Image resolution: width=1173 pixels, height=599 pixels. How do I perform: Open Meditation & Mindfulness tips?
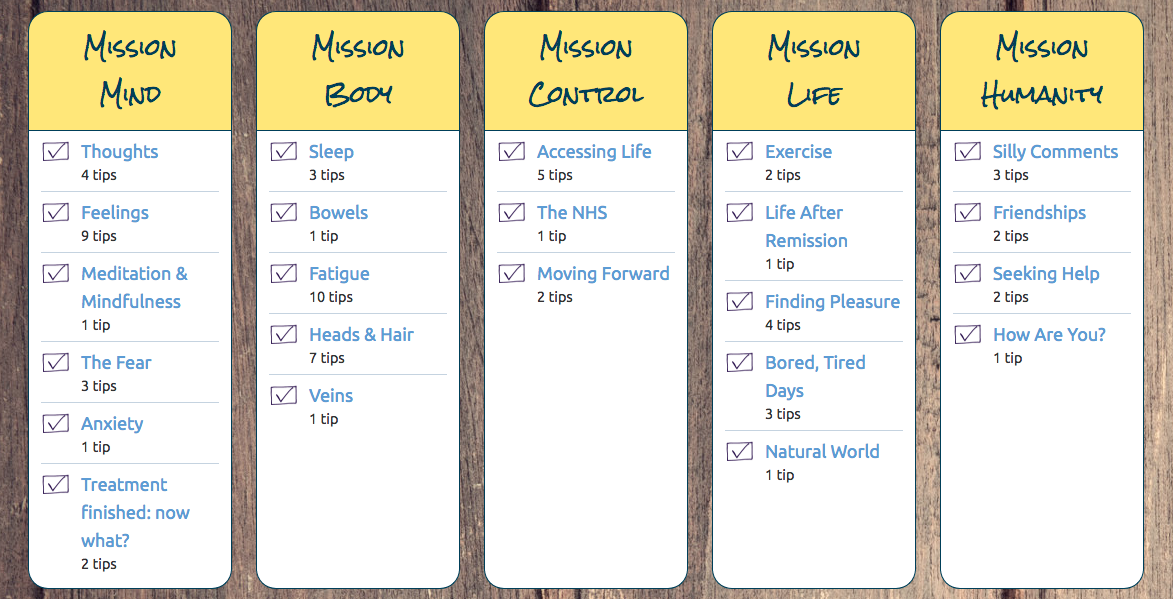click(135, 287)
